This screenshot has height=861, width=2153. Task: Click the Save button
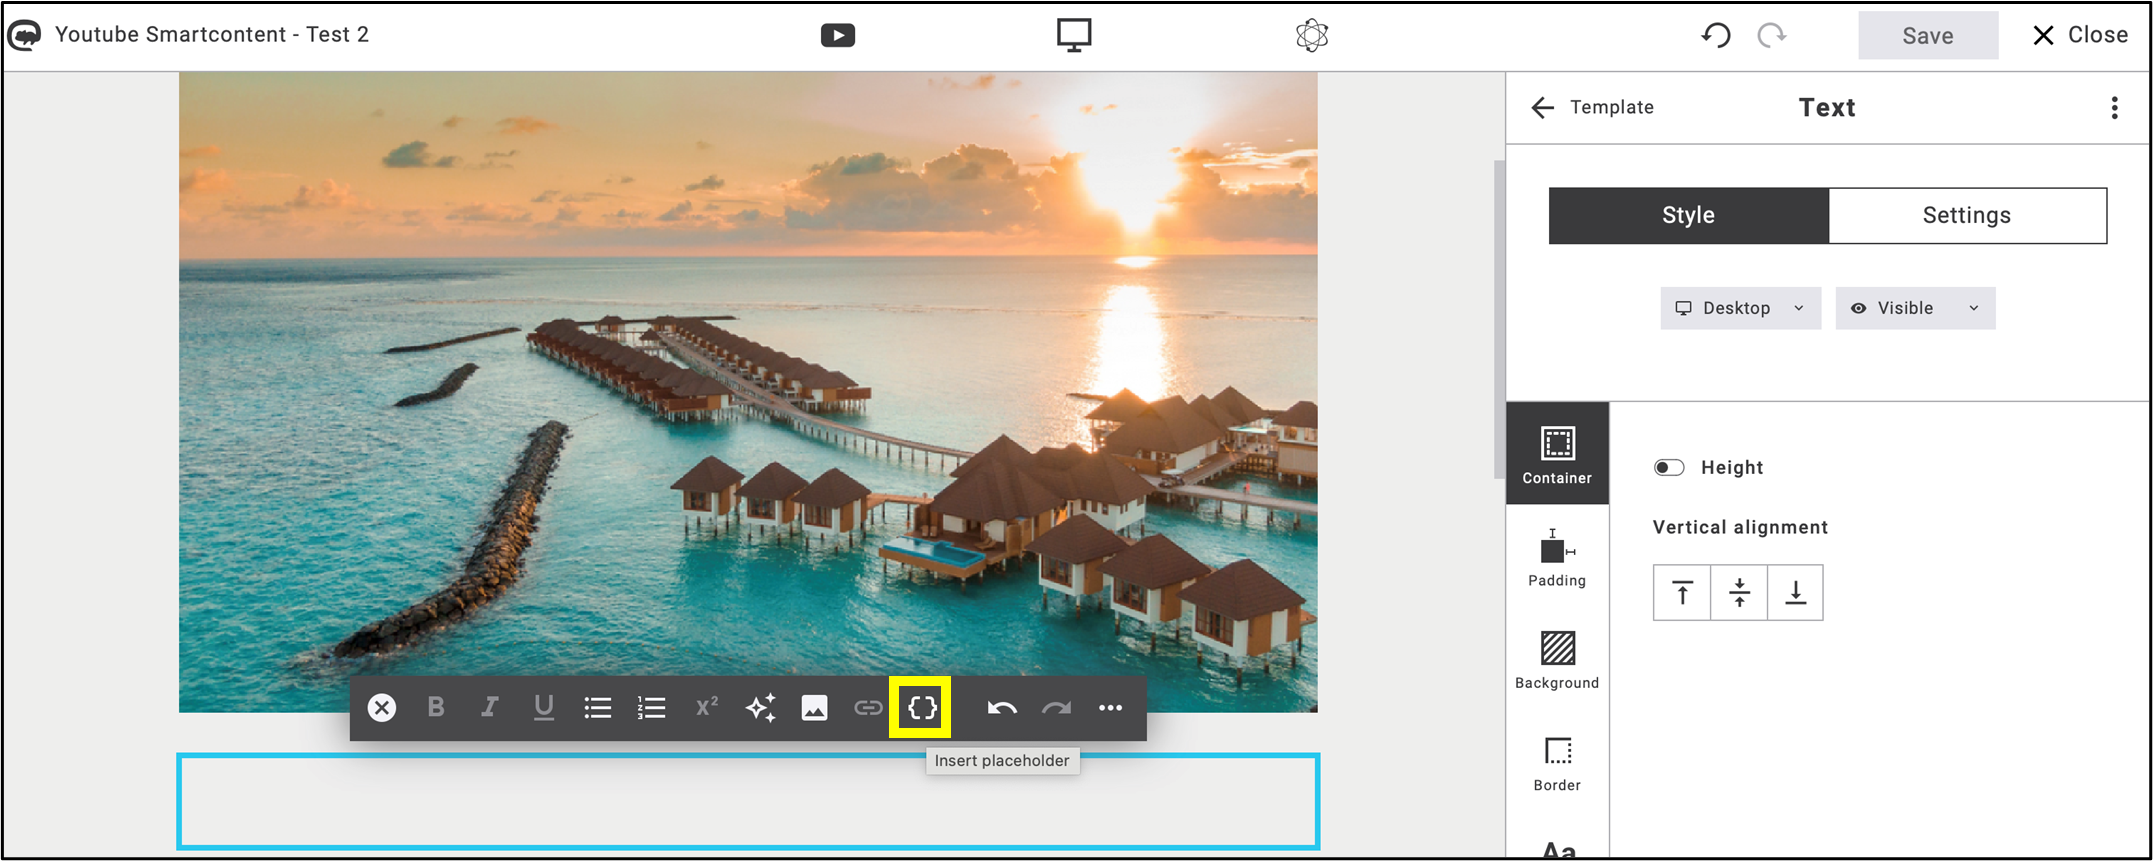(1928, 35)
